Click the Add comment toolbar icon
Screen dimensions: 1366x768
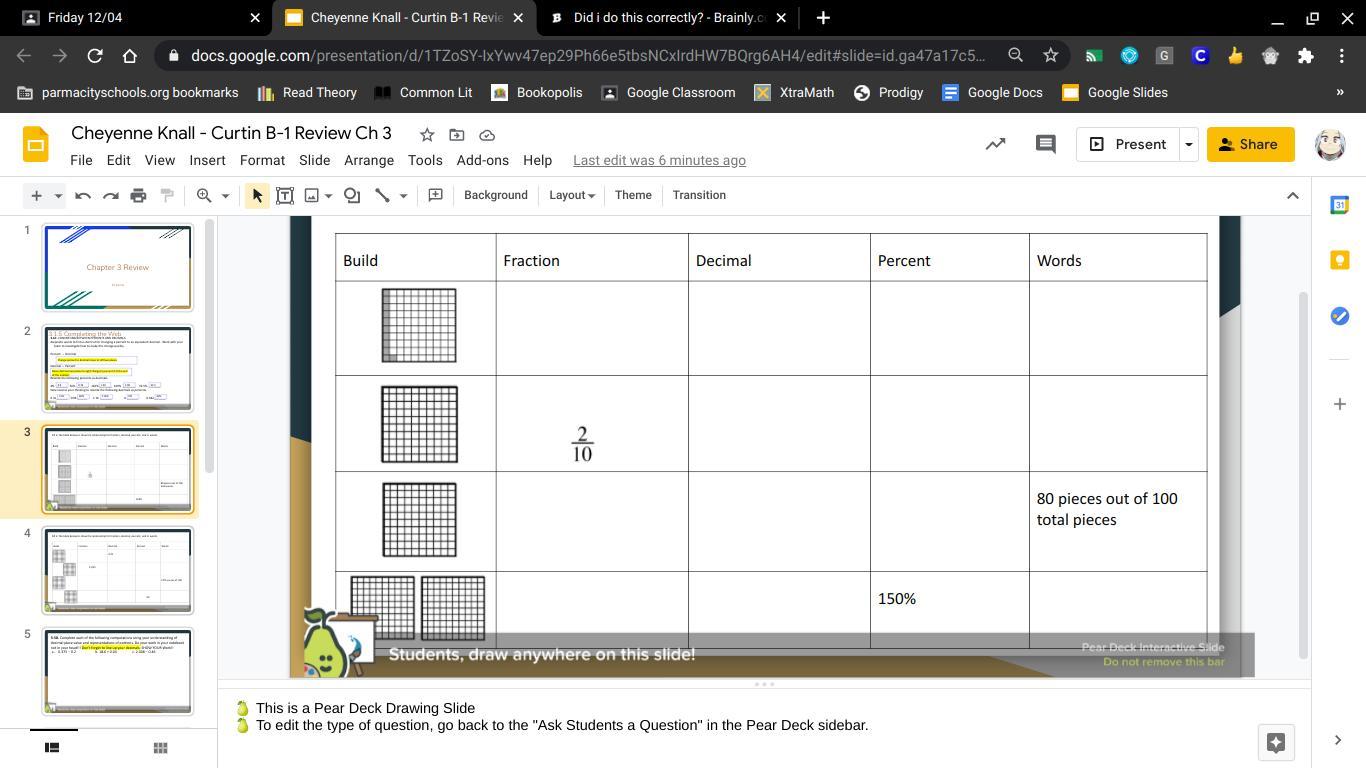435,195
